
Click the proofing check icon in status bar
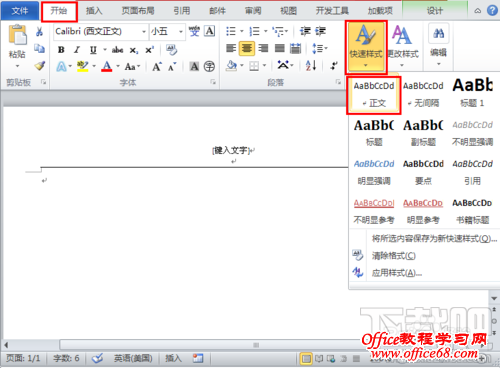click(97, 359)
